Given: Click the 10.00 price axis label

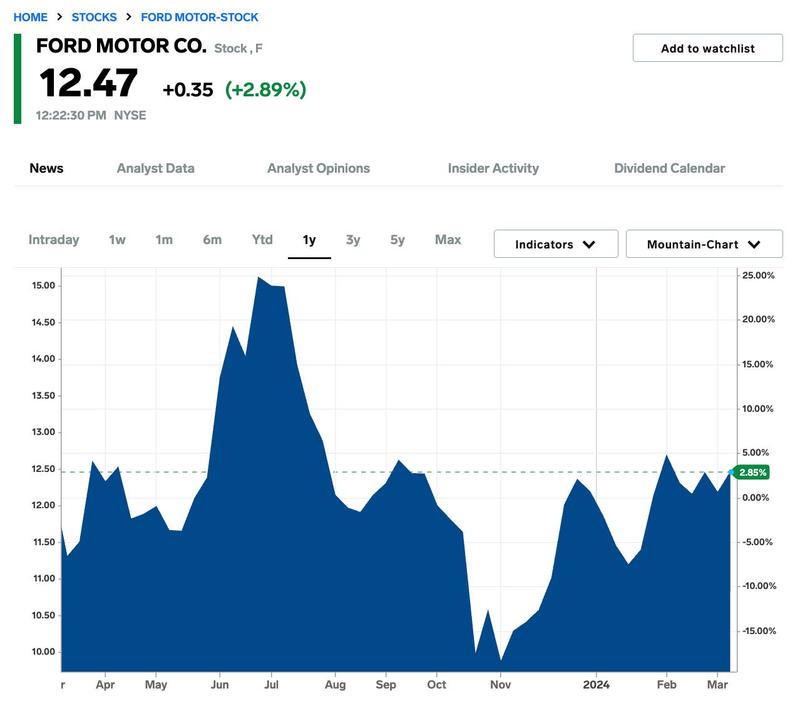Looking at the screenshot, I should [43, 652].
